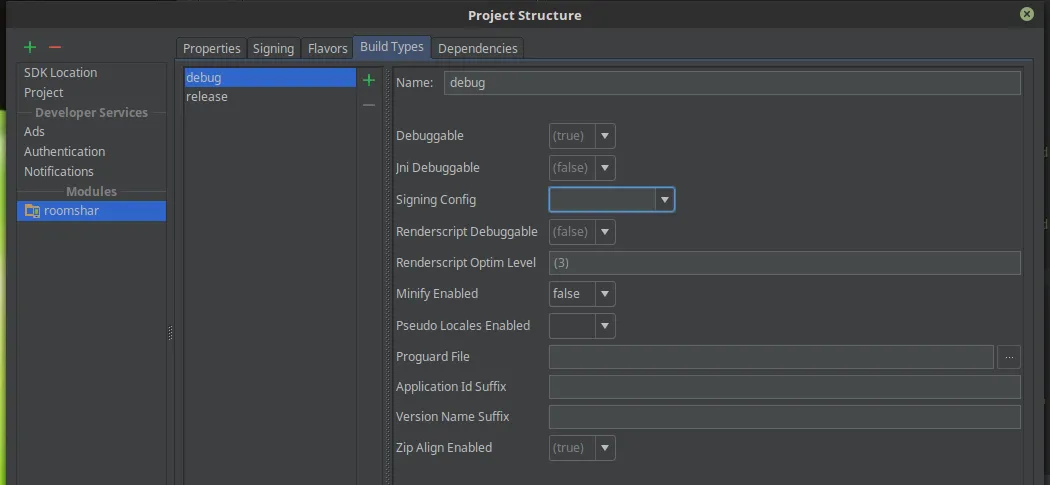This screenshot has width=1050, height=485.
Task: Select Authentication under Developer Services
Action: (x=65, y=152)
